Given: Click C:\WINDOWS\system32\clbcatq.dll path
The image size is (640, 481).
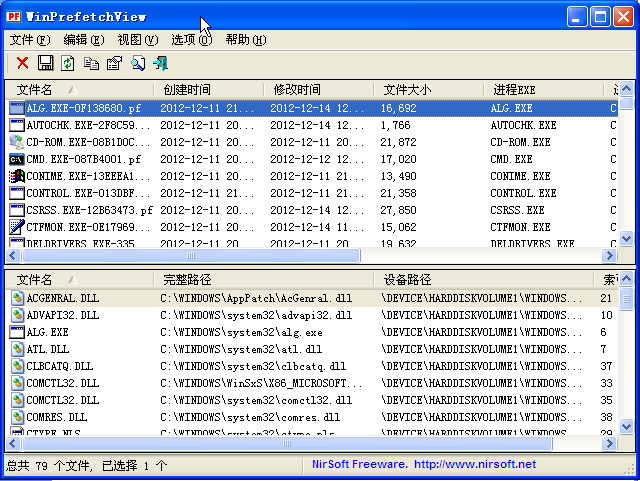Looking at the screenshot, I should 253,366.
